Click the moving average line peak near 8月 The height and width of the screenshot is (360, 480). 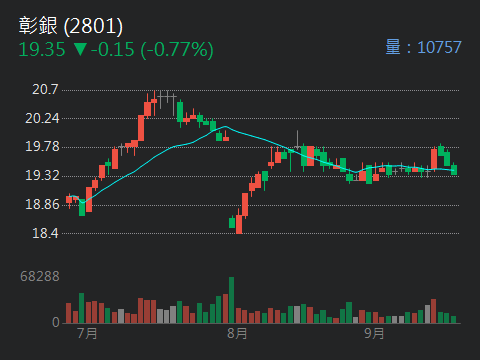[x=226, y=127]
